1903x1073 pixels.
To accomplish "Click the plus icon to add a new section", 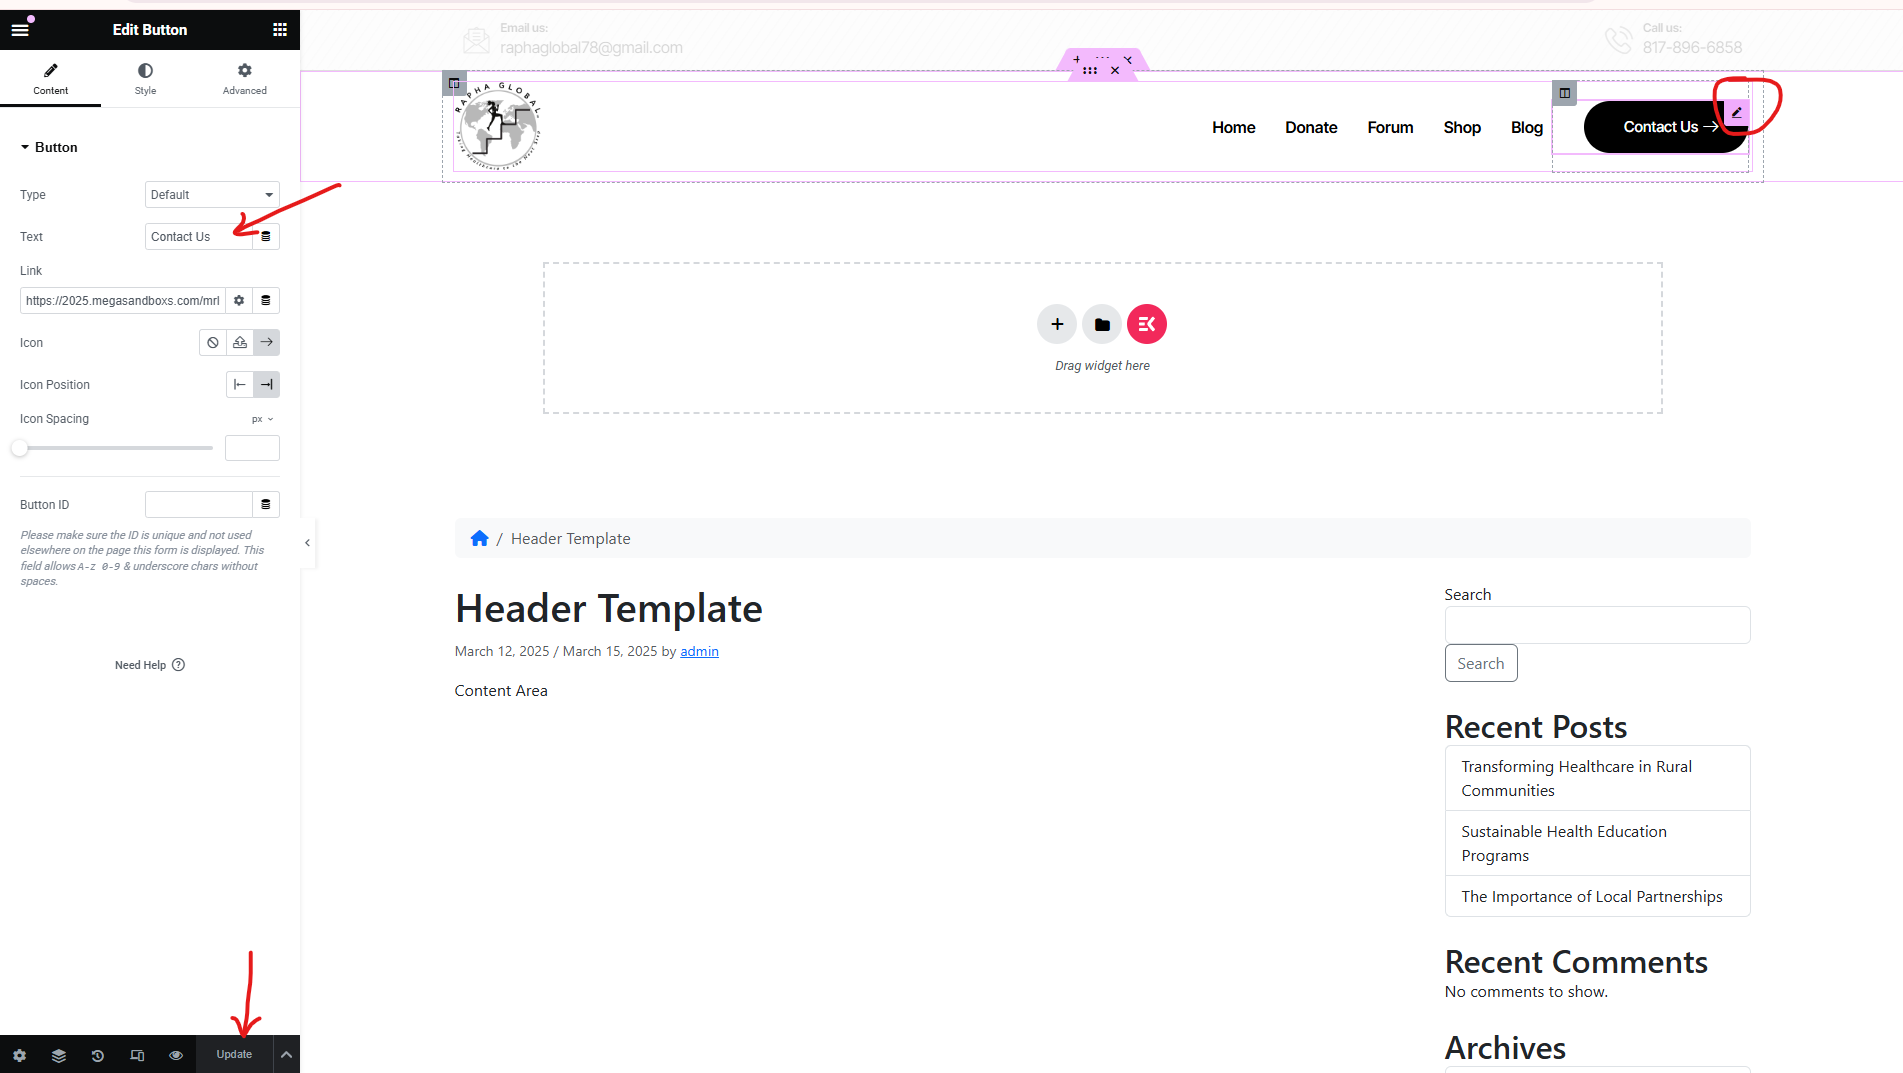I will [1057, 324].
